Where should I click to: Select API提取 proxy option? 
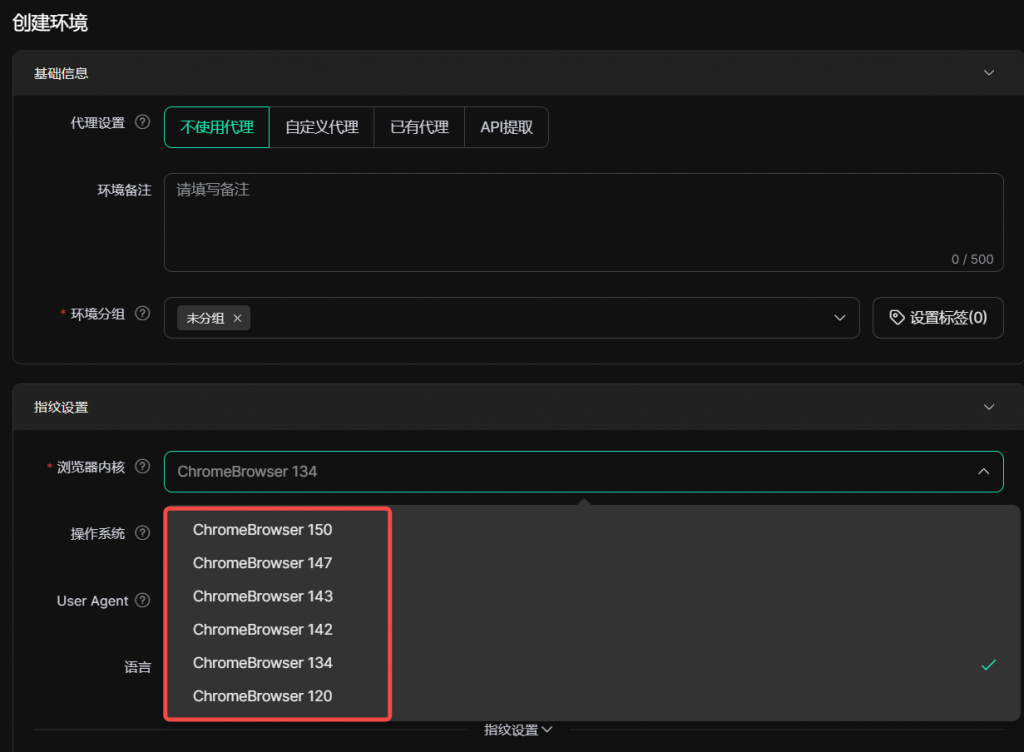click(507, 127)
